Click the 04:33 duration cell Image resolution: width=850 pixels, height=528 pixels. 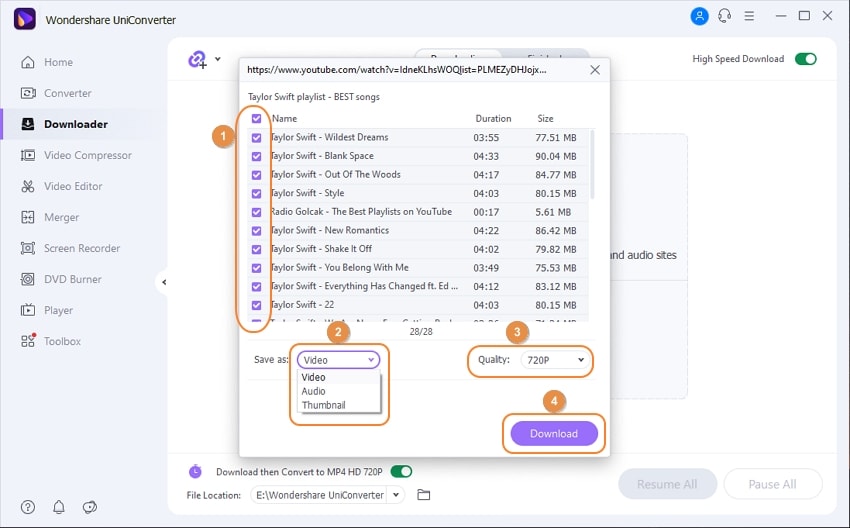tap(486, 156)
